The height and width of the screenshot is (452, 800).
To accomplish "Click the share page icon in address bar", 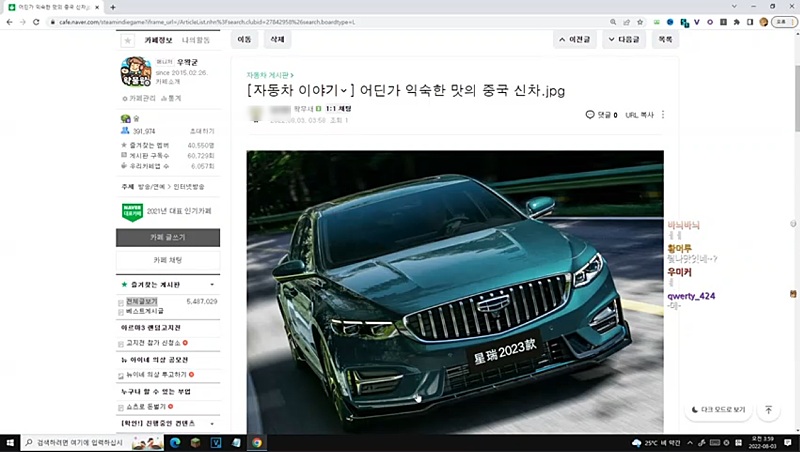I will (x=627, y=22).
